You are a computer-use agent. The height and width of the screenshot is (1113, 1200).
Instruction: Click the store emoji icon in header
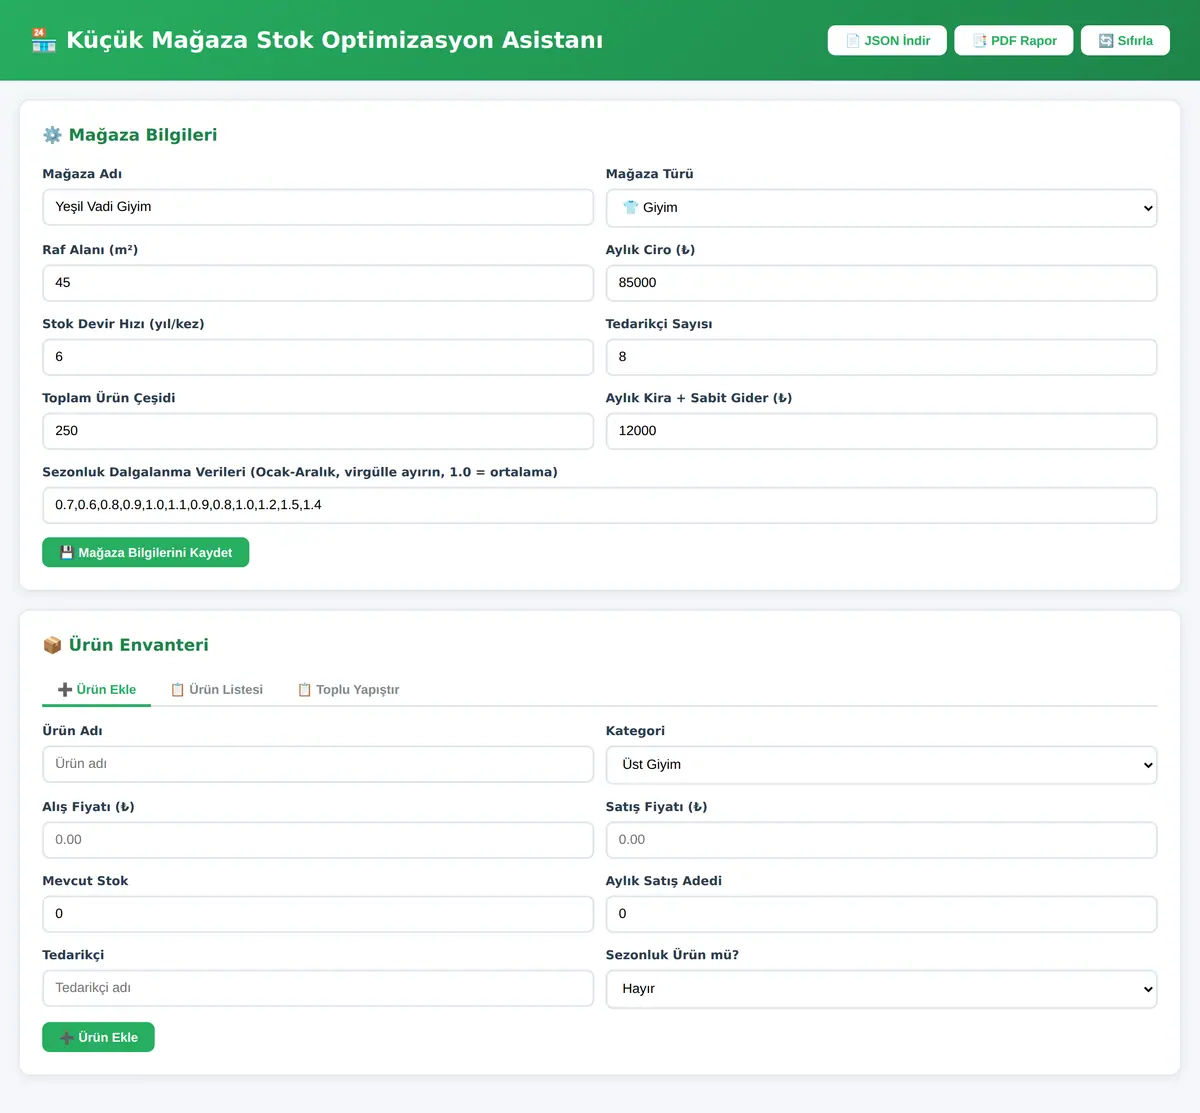pyautogui.click(x=44, y=40)
